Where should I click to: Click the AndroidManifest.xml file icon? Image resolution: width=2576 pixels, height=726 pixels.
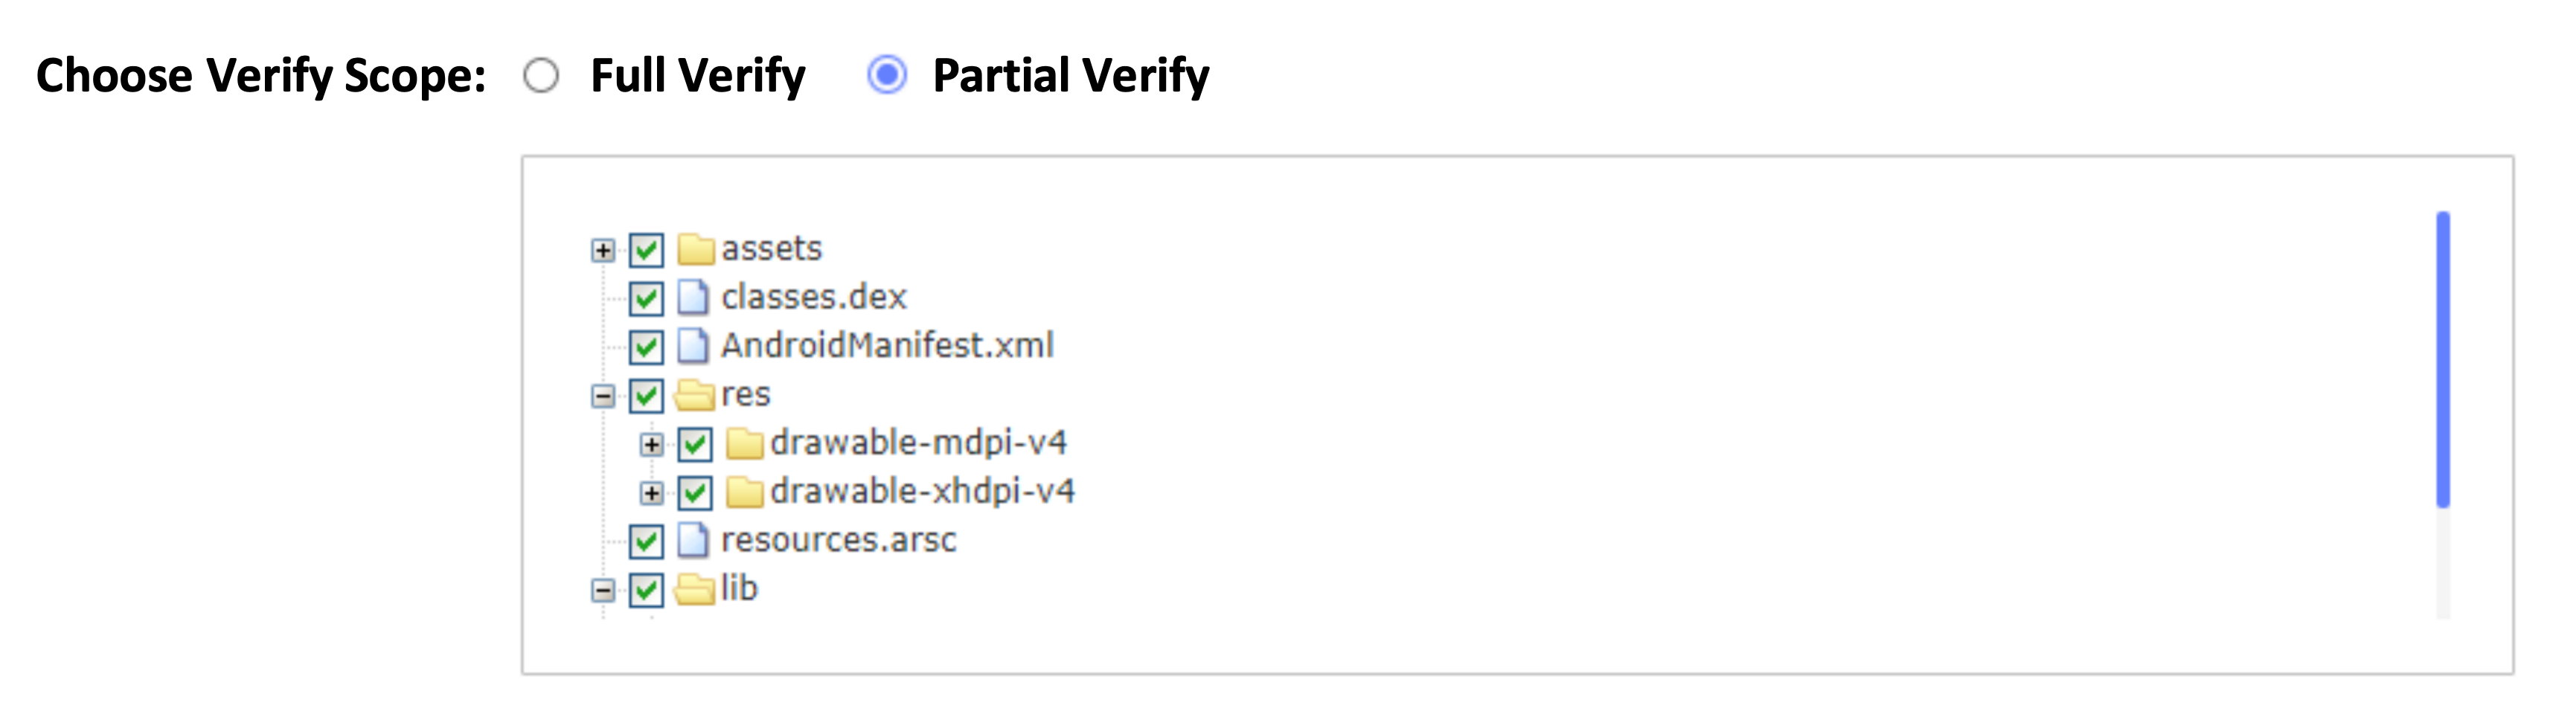pyautogui.click(x=693, y=346)
